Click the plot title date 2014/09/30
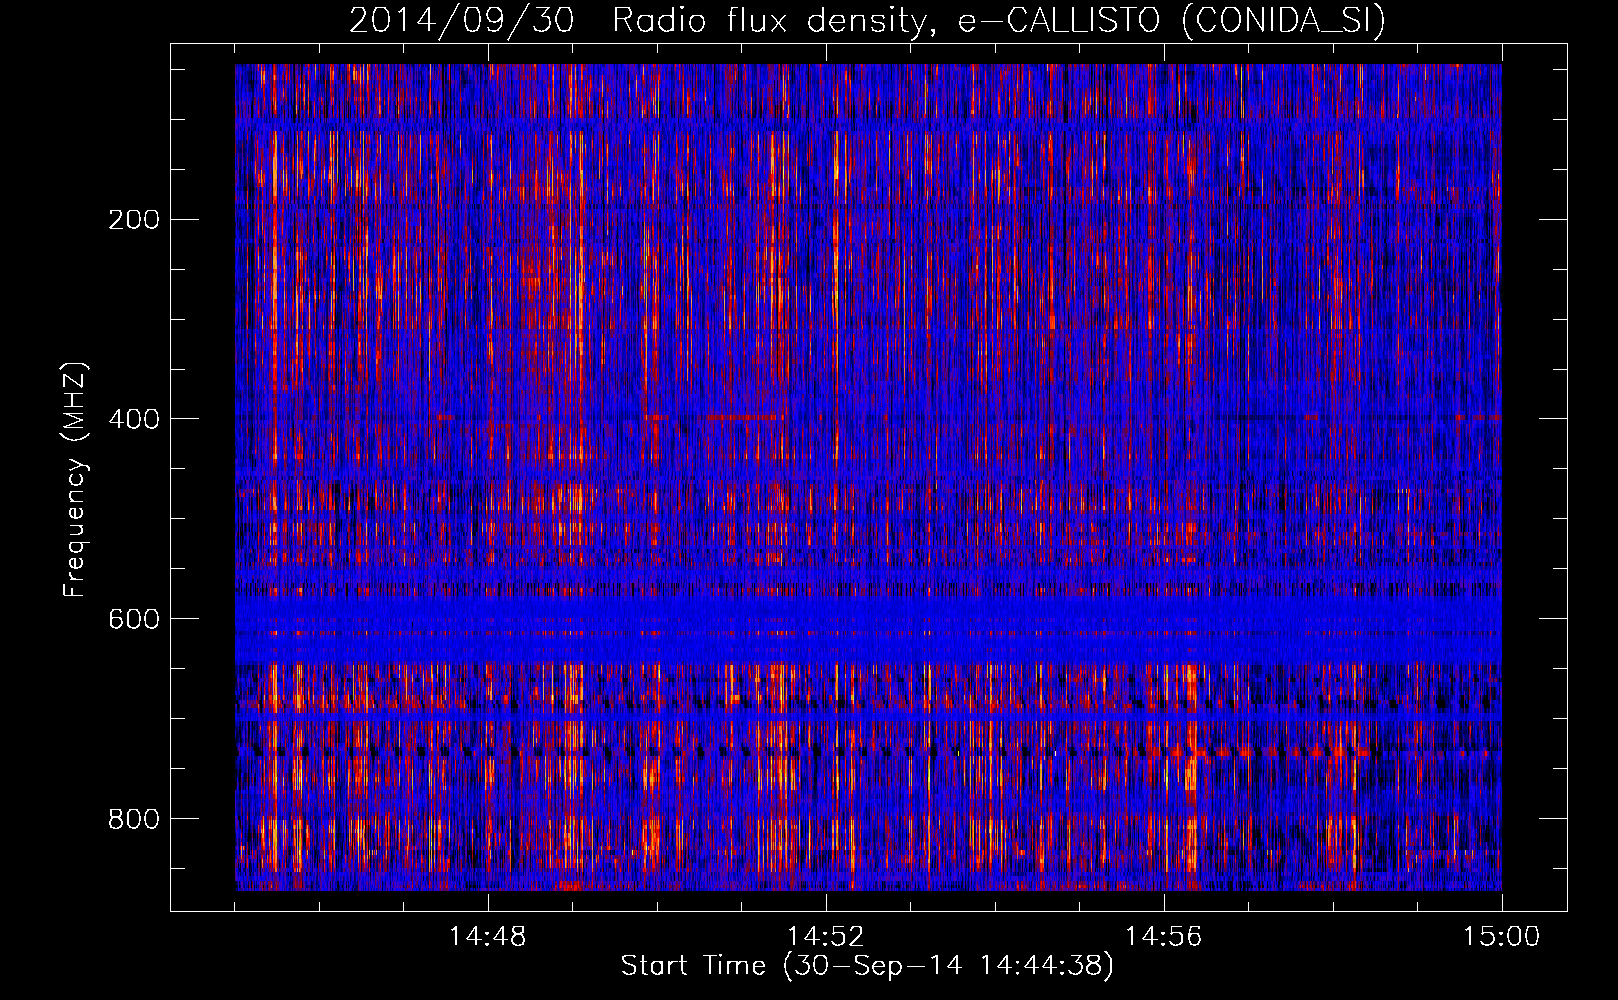This screenshot has width=1618, height=1000. click(x=462, y=22)
